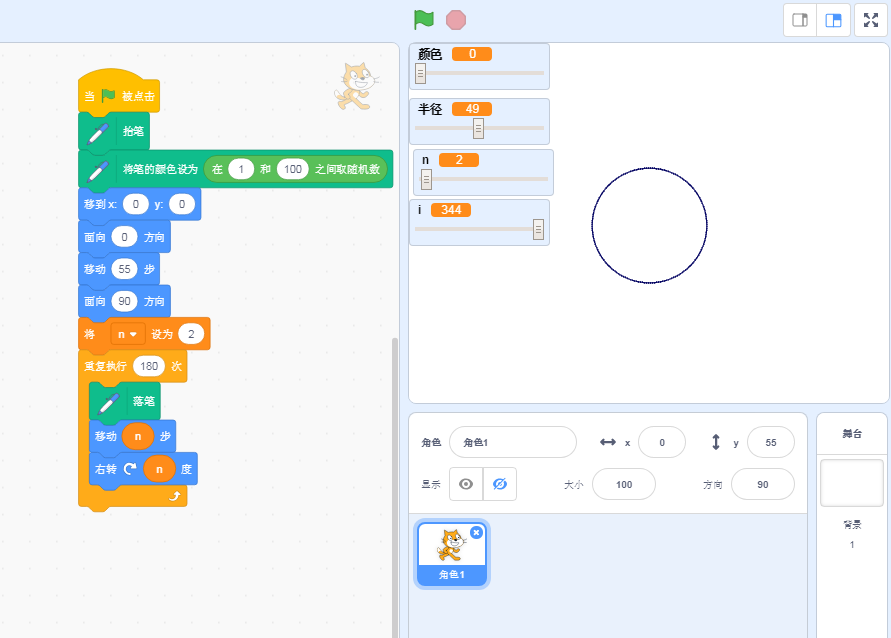Image resolution: width=891 pixels, height=638 pixels.
Task: Show the sprite with the eye button
Action: coord(466,484)
